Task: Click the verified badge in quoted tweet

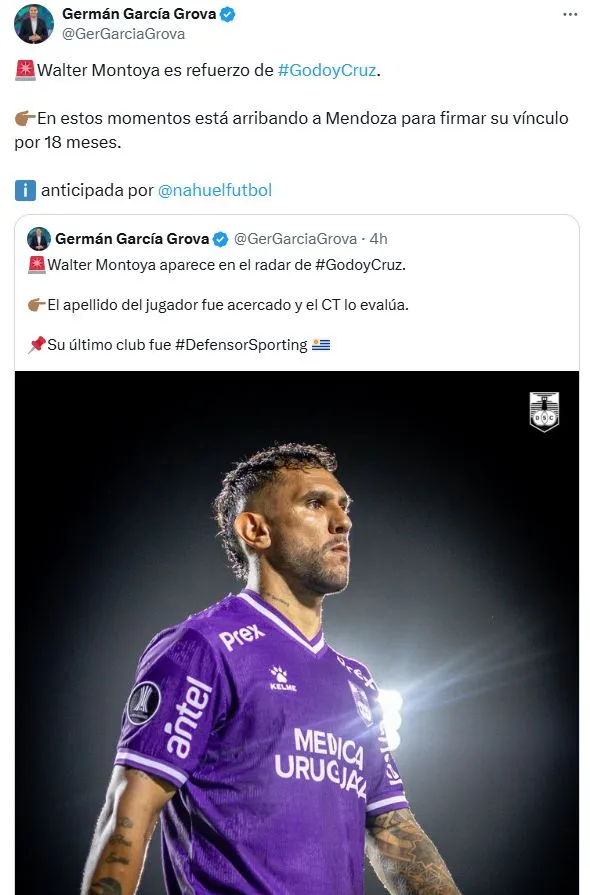Action: click(x=221, y=239)
